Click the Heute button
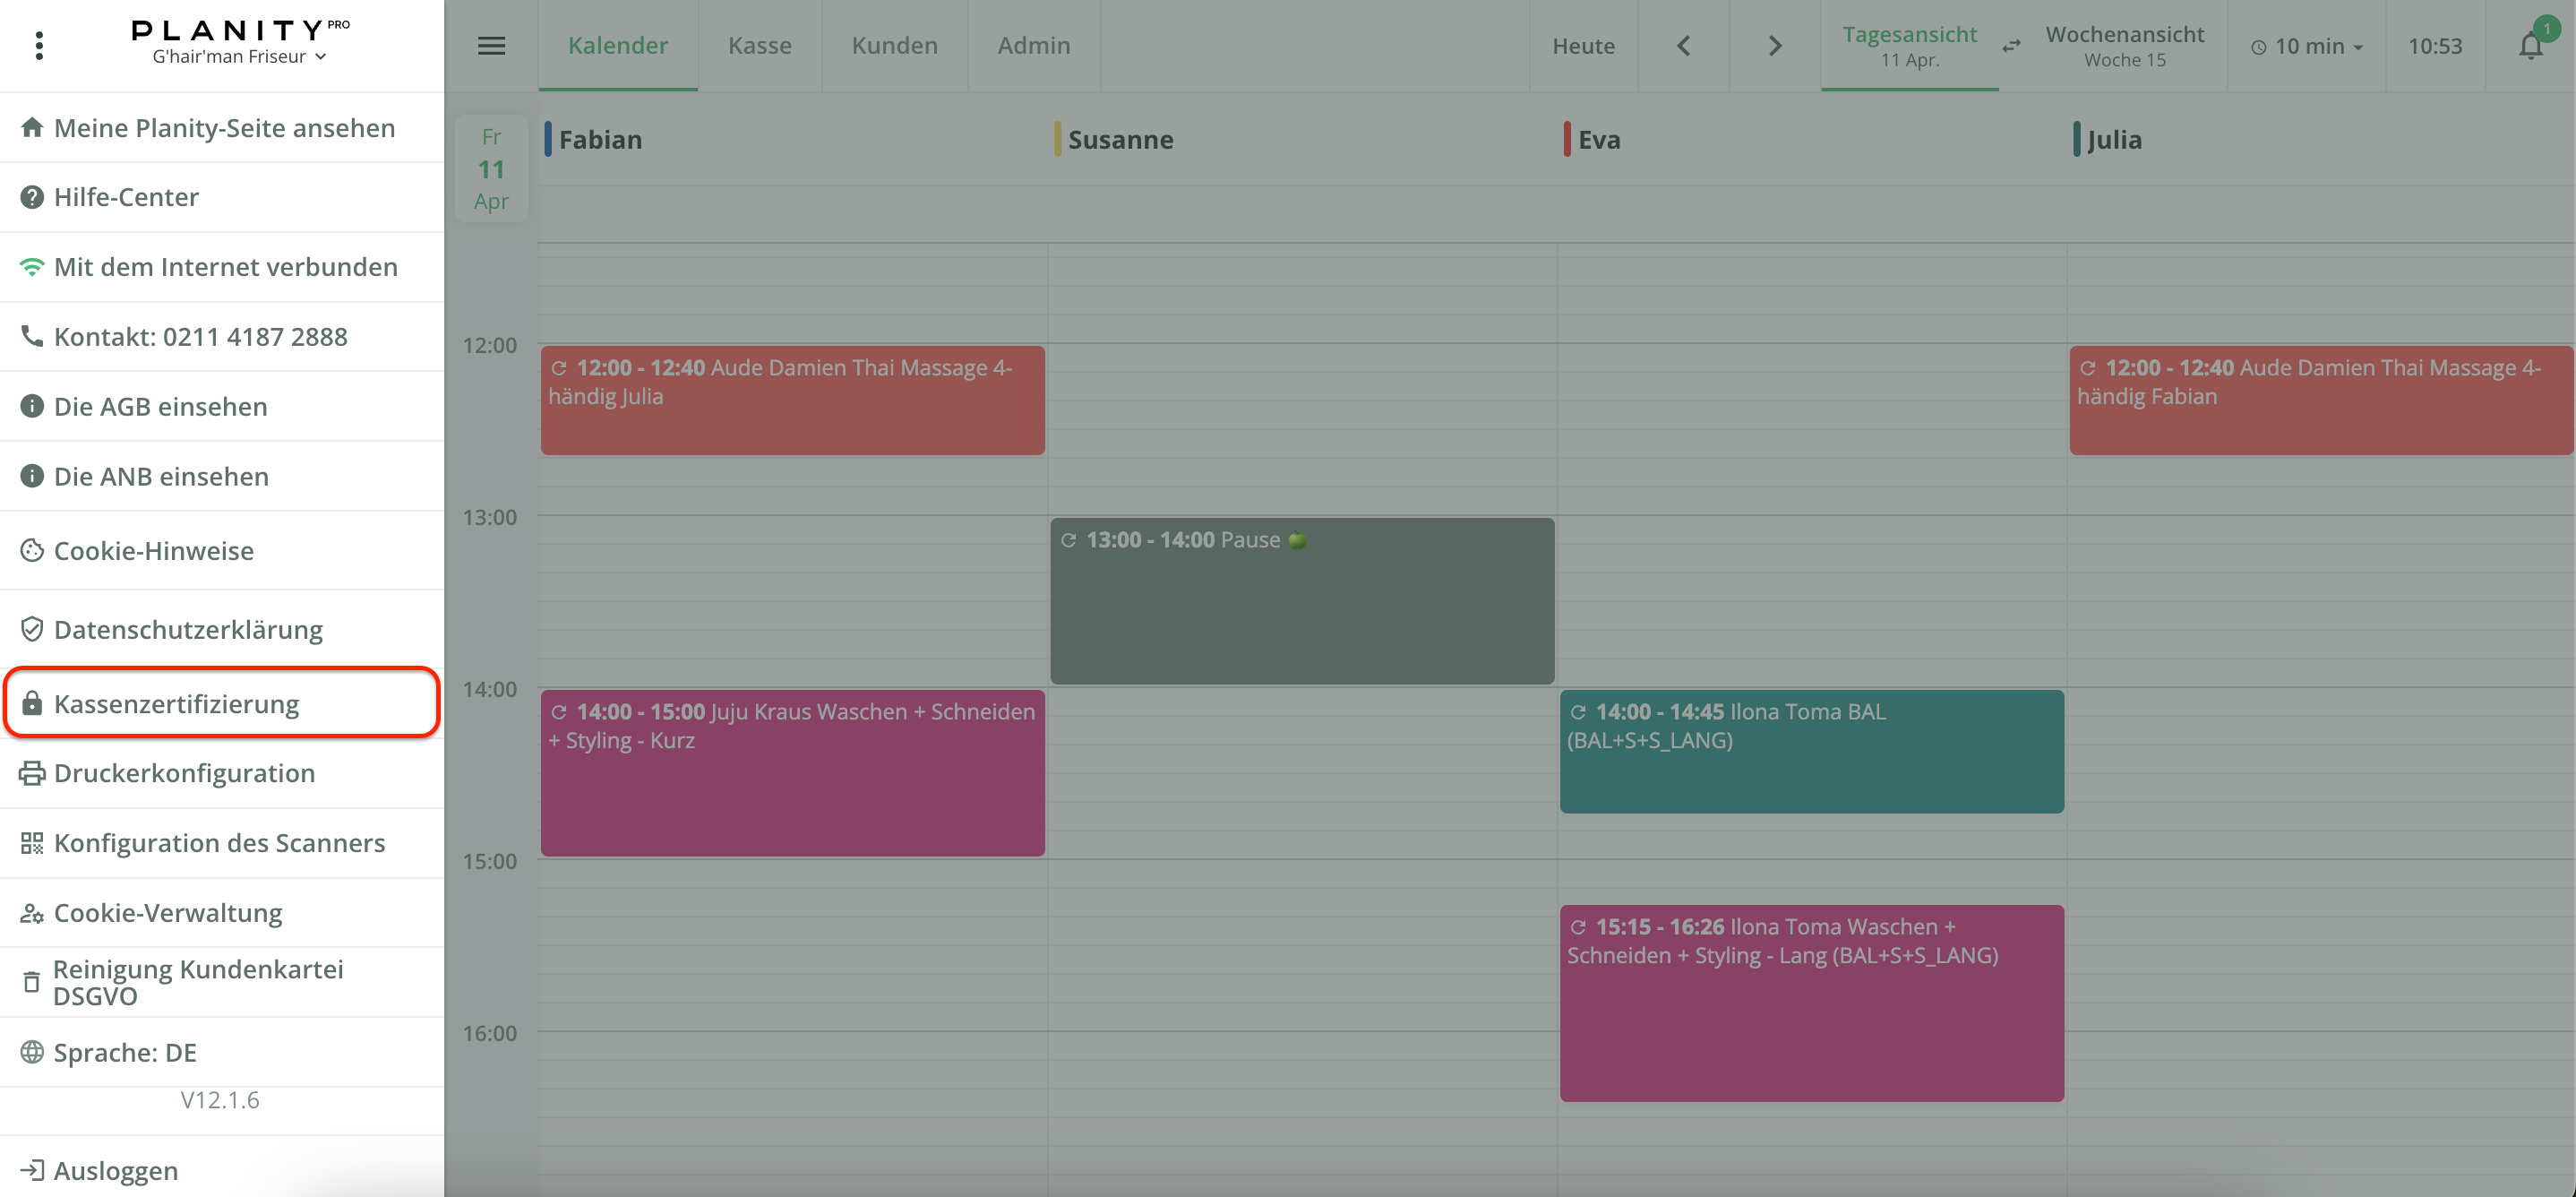This screenshot has height=1197, width=2576. click(1583, 46)
